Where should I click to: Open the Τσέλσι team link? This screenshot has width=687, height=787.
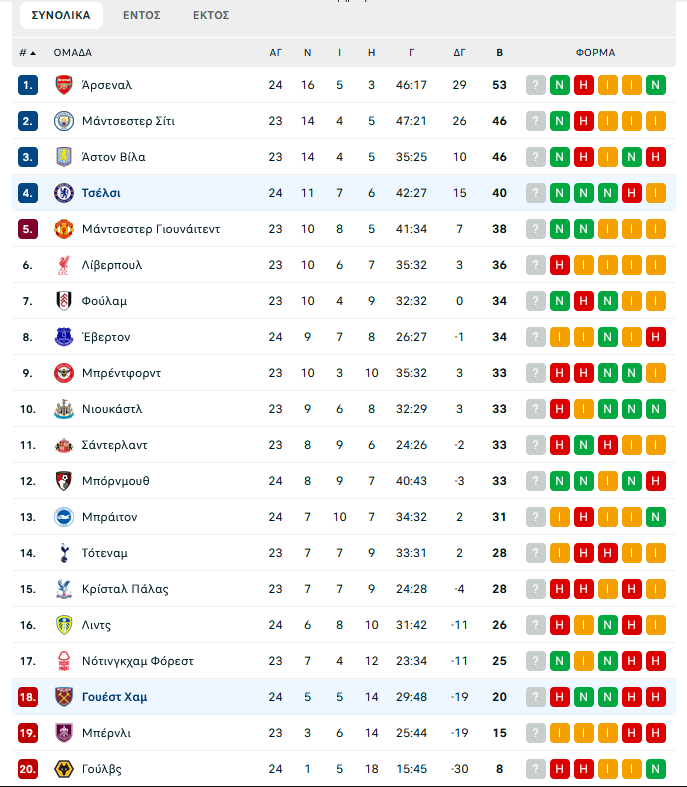[x=101, y=193]
